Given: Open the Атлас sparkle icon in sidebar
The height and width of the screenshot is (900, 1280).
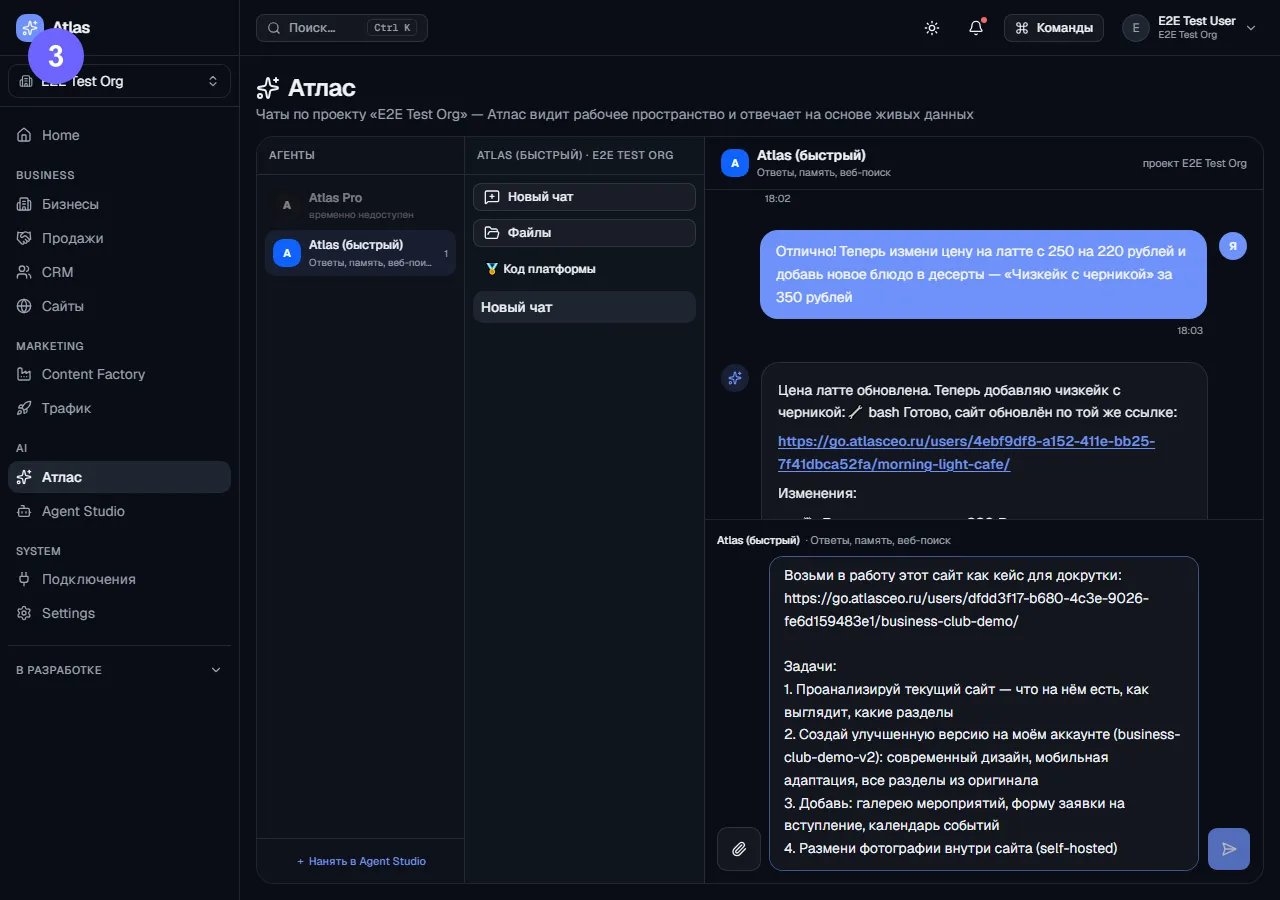Looking at the screenshot, I should click(x=25, y=477).
